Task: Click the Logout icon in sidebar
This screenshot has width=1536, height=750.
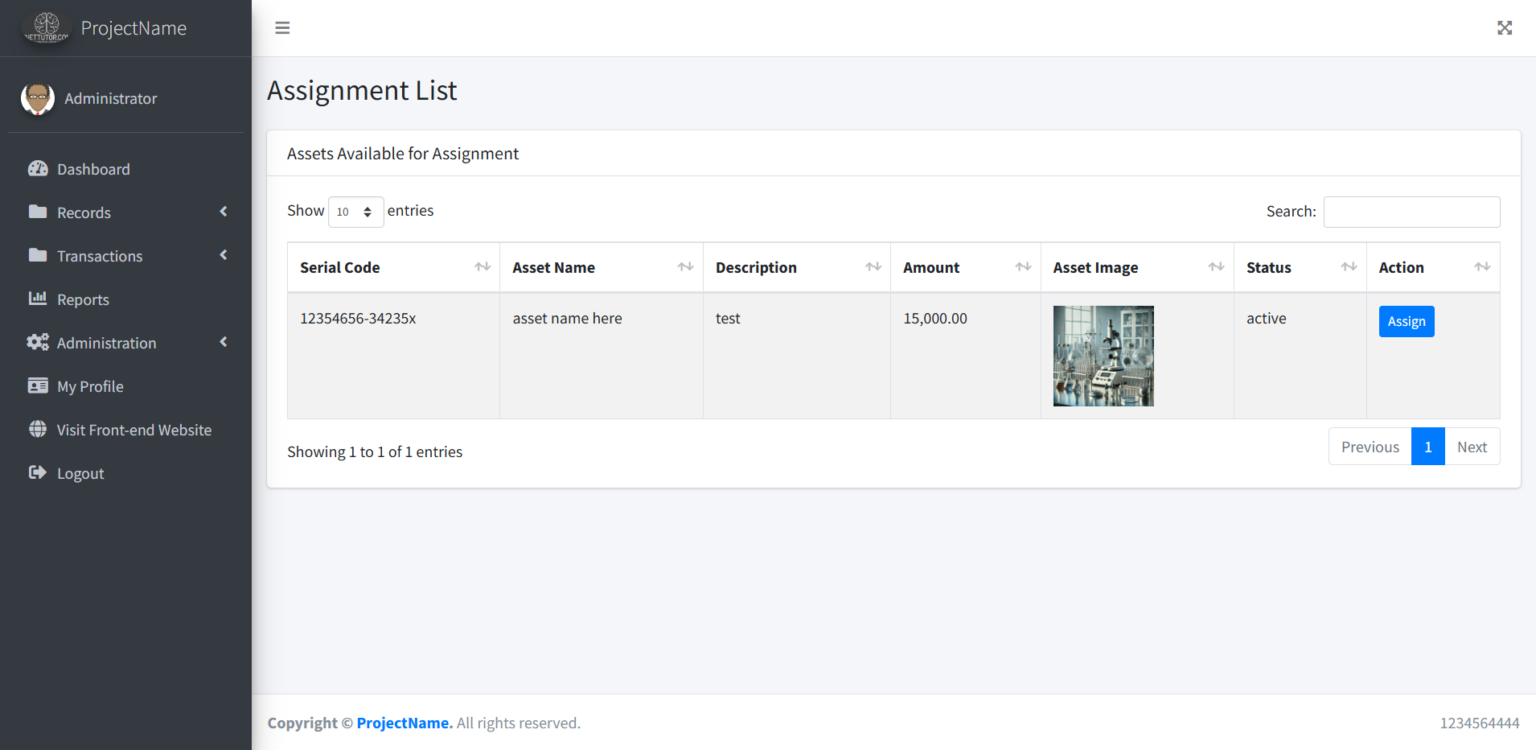Action: pos(37,473)
